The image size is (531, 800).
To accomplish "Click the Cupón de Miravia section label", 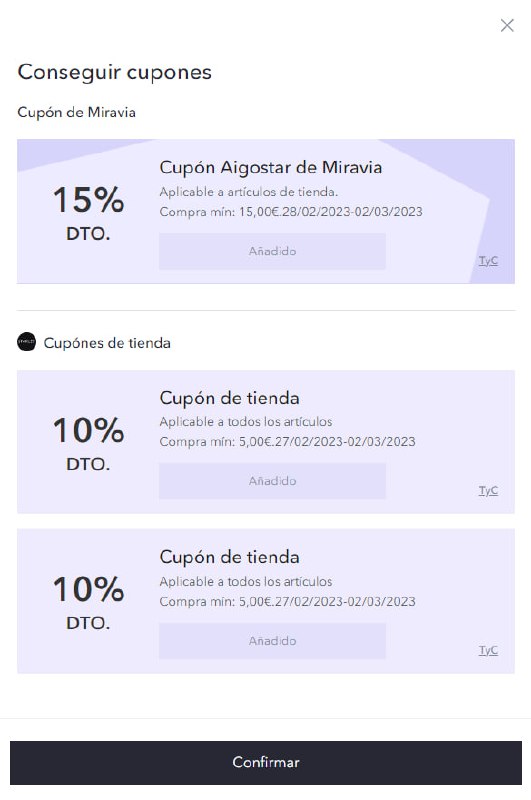I will [x=77, y=112].
